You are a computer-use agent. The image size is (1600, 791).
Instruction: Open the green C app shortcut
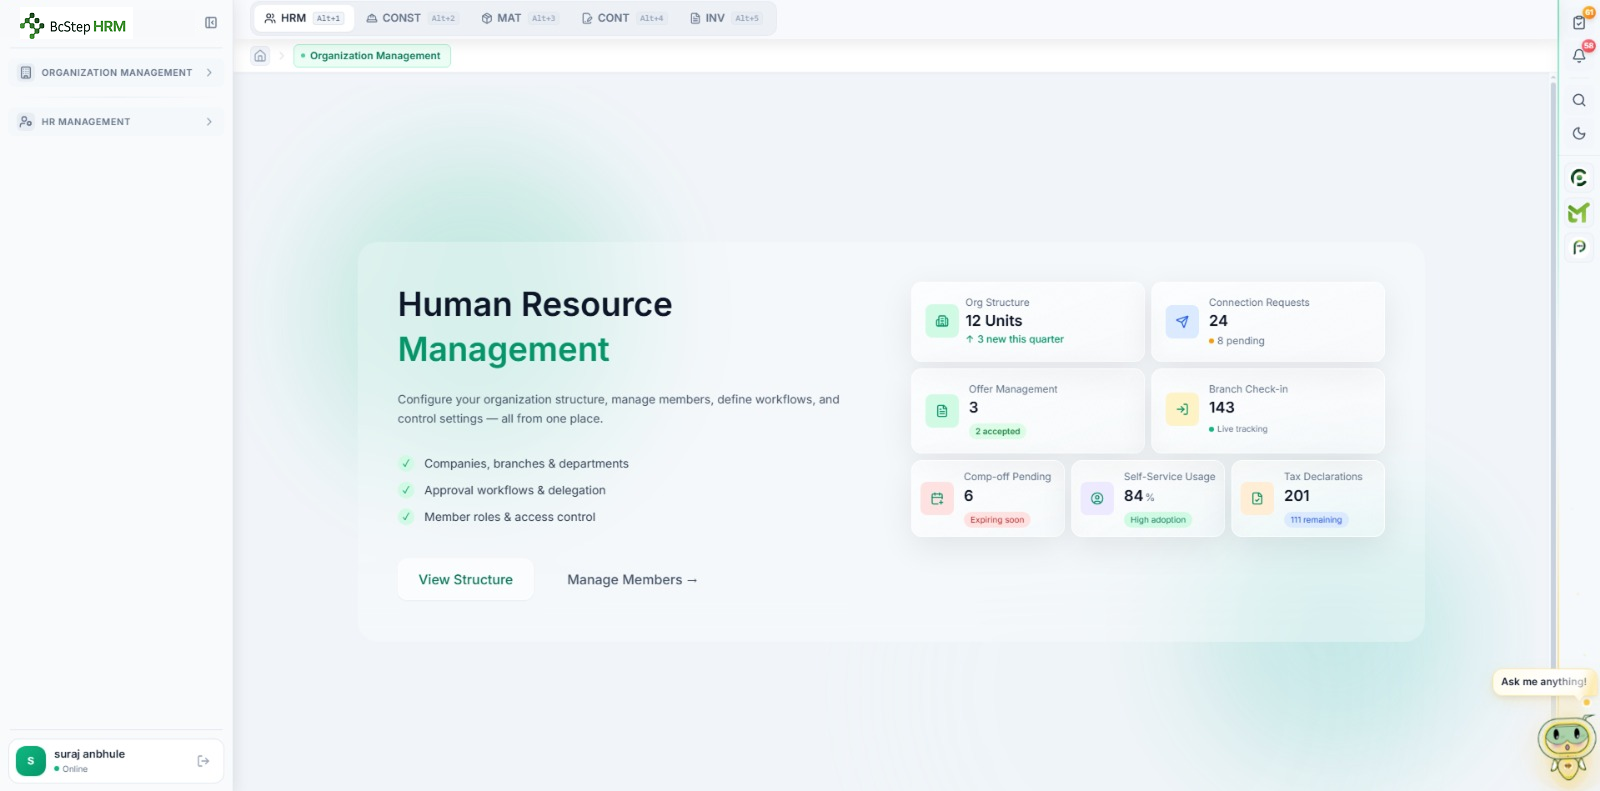click(1579, 178)
